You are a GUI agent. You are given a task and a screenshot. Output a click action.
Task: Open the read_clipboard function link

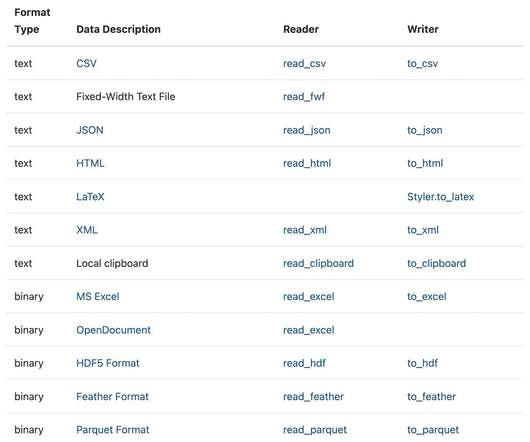(x=318, y=263)
